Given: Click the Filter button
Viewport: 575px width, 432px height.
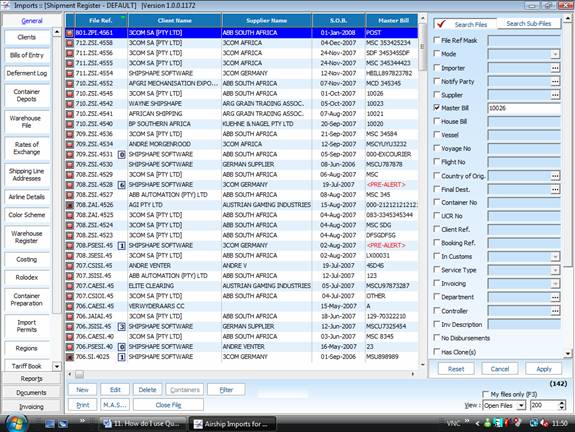Looking at the screenshot, I should pyautogui.click(x=226, y=390).
